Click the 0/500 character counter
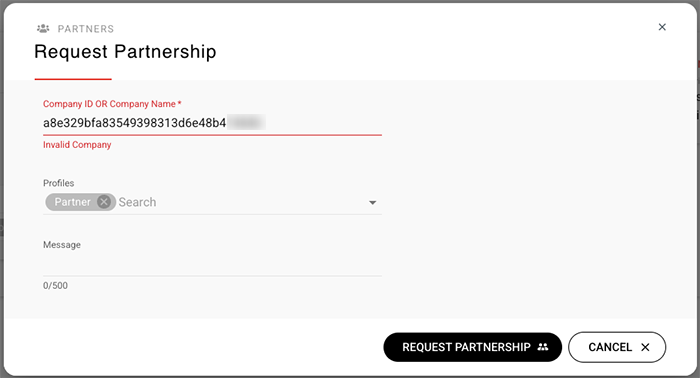This screenshot has width=700, height=378. [x=55, y=286]
